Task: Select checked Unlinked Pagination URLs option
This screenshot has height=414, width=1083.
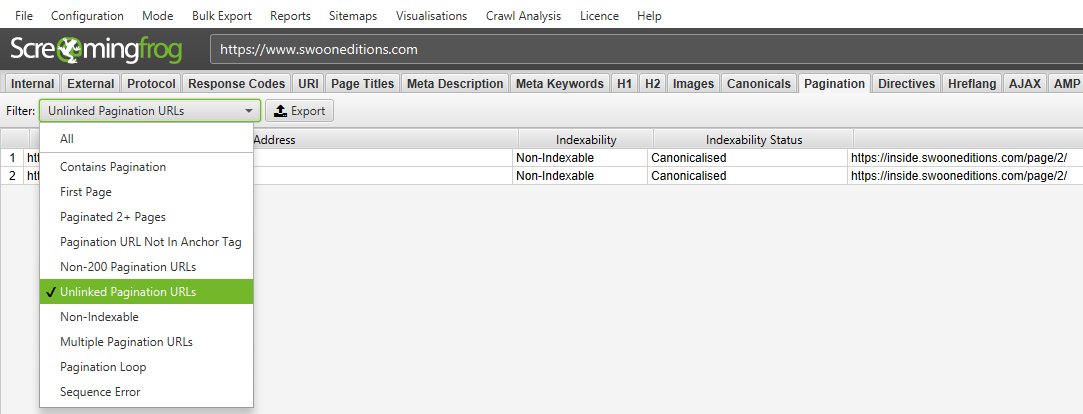Action: tap(146, 292)
